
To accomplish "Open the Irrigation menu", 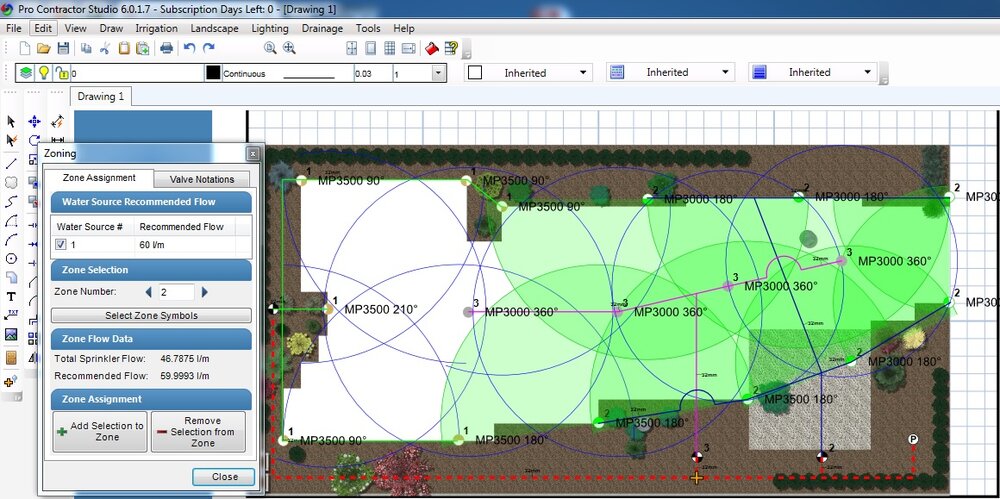I will 156,28.
